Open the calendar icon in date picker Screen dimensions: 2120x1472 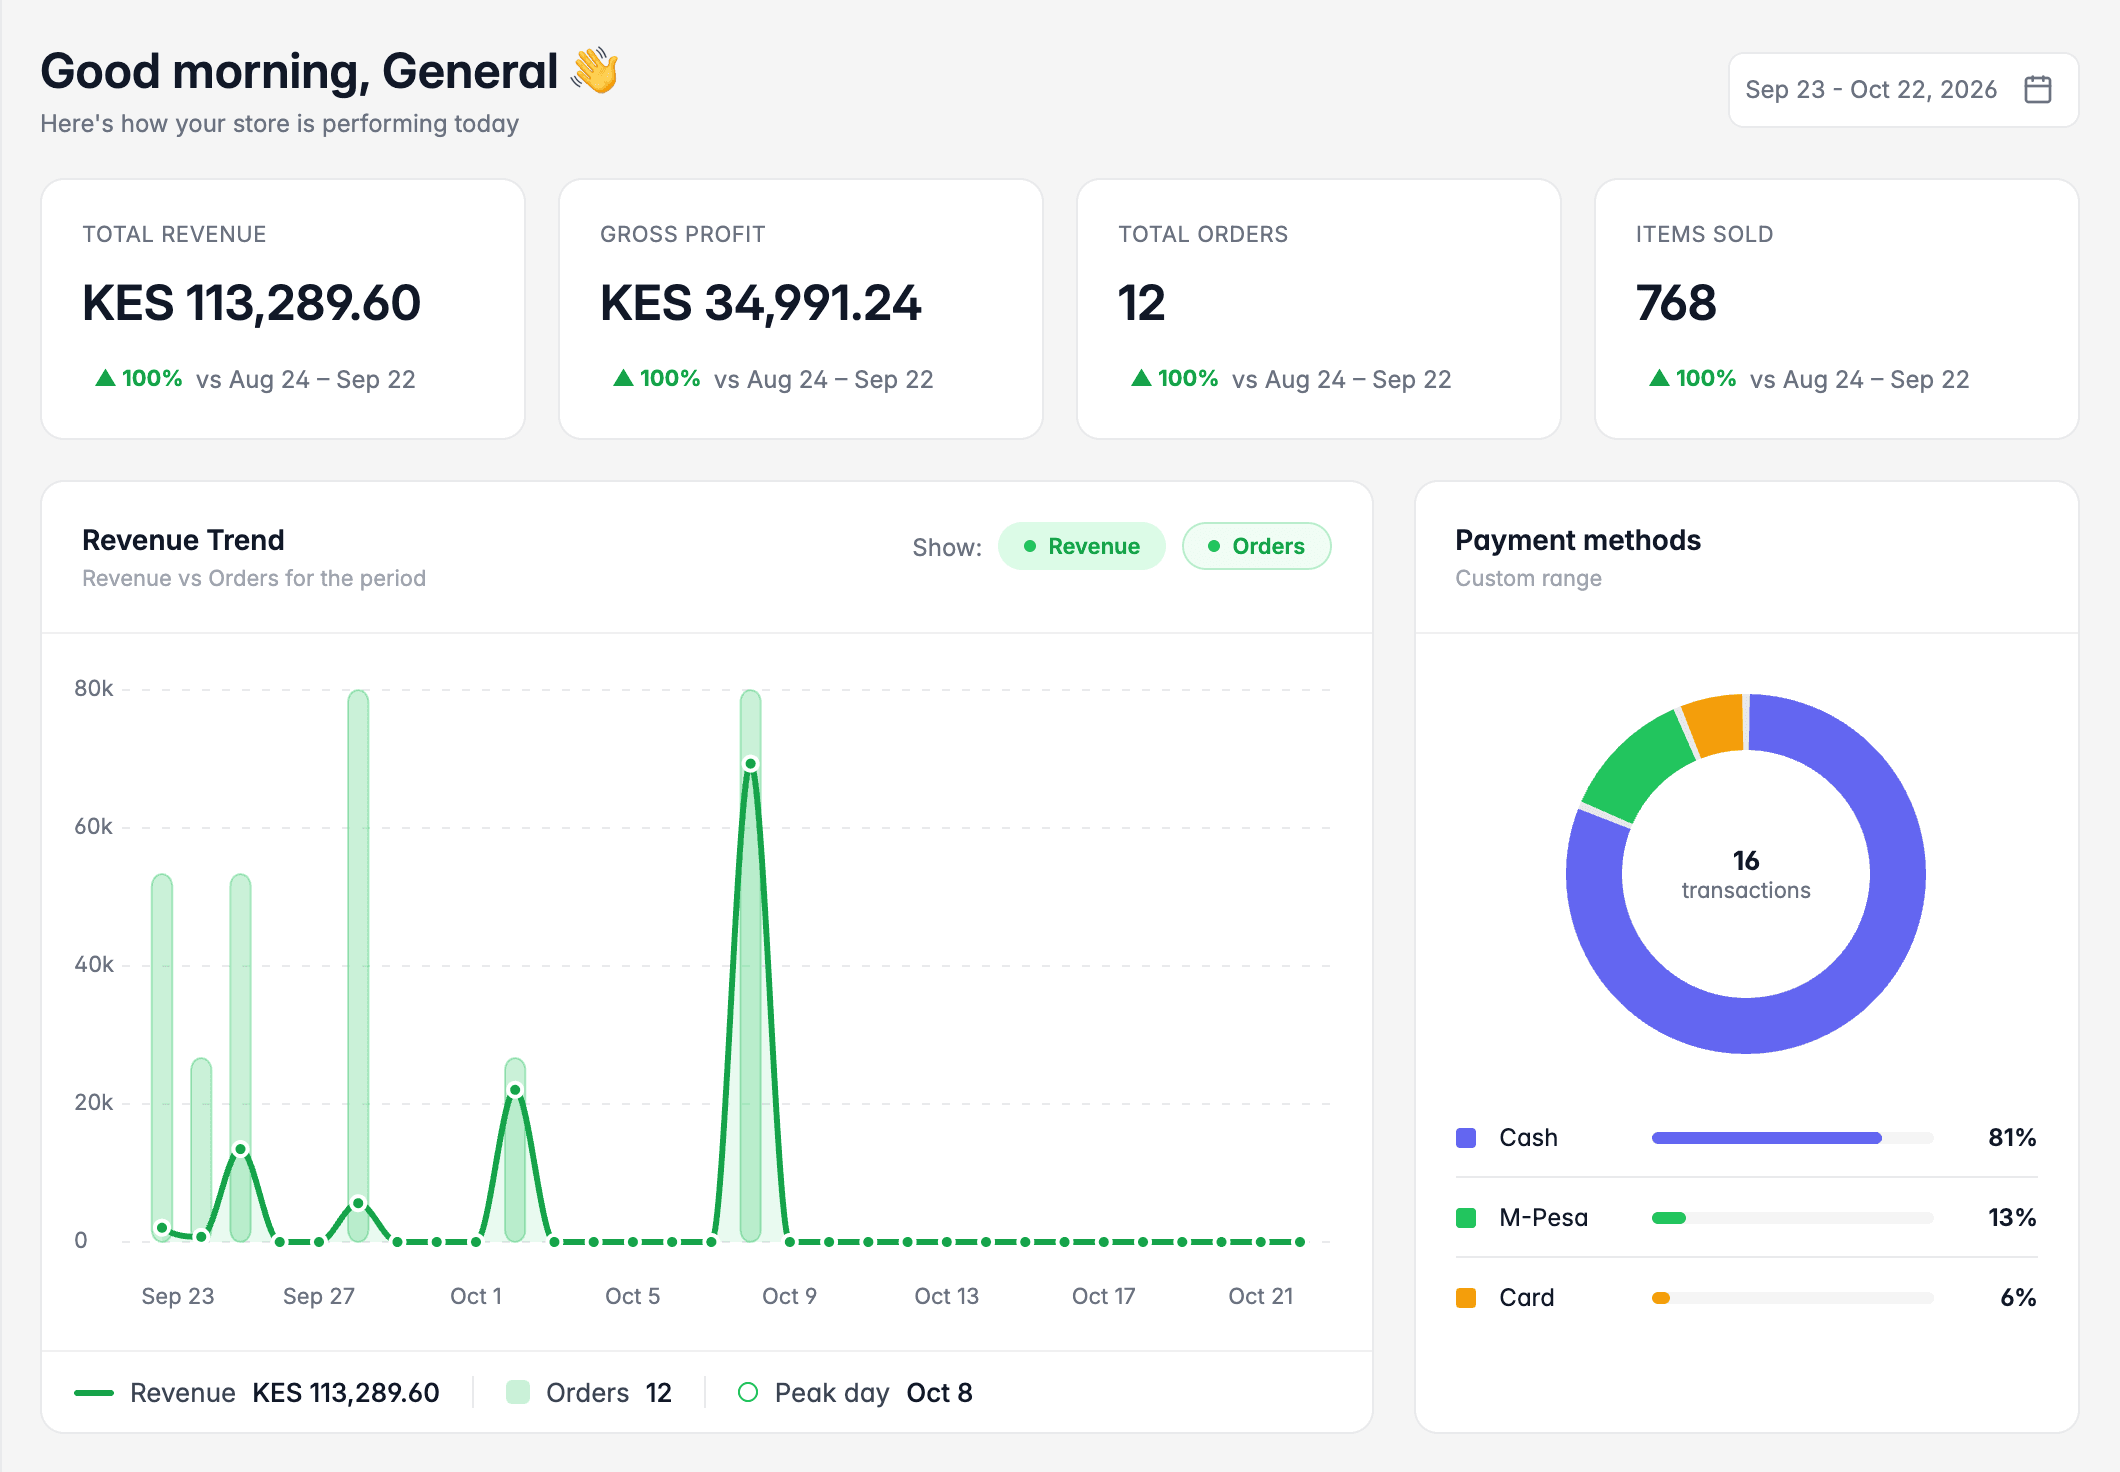click(2037, 89)
